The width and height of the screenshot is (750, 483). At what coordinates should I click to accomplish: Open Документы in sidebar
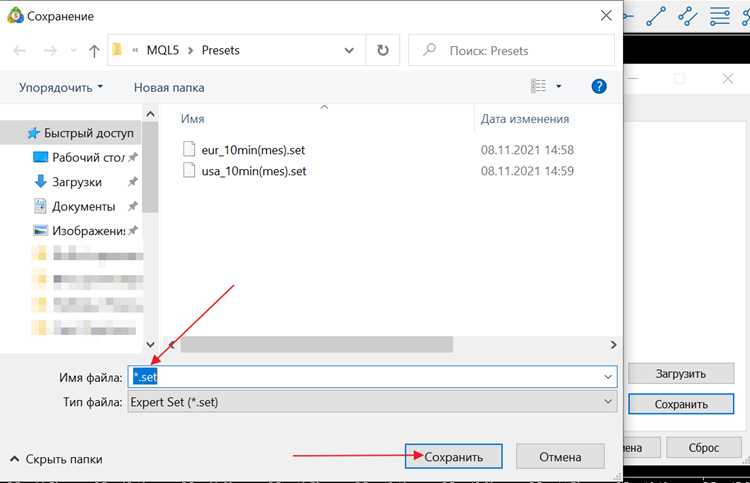pyautogui.click(x=85, y=207)
